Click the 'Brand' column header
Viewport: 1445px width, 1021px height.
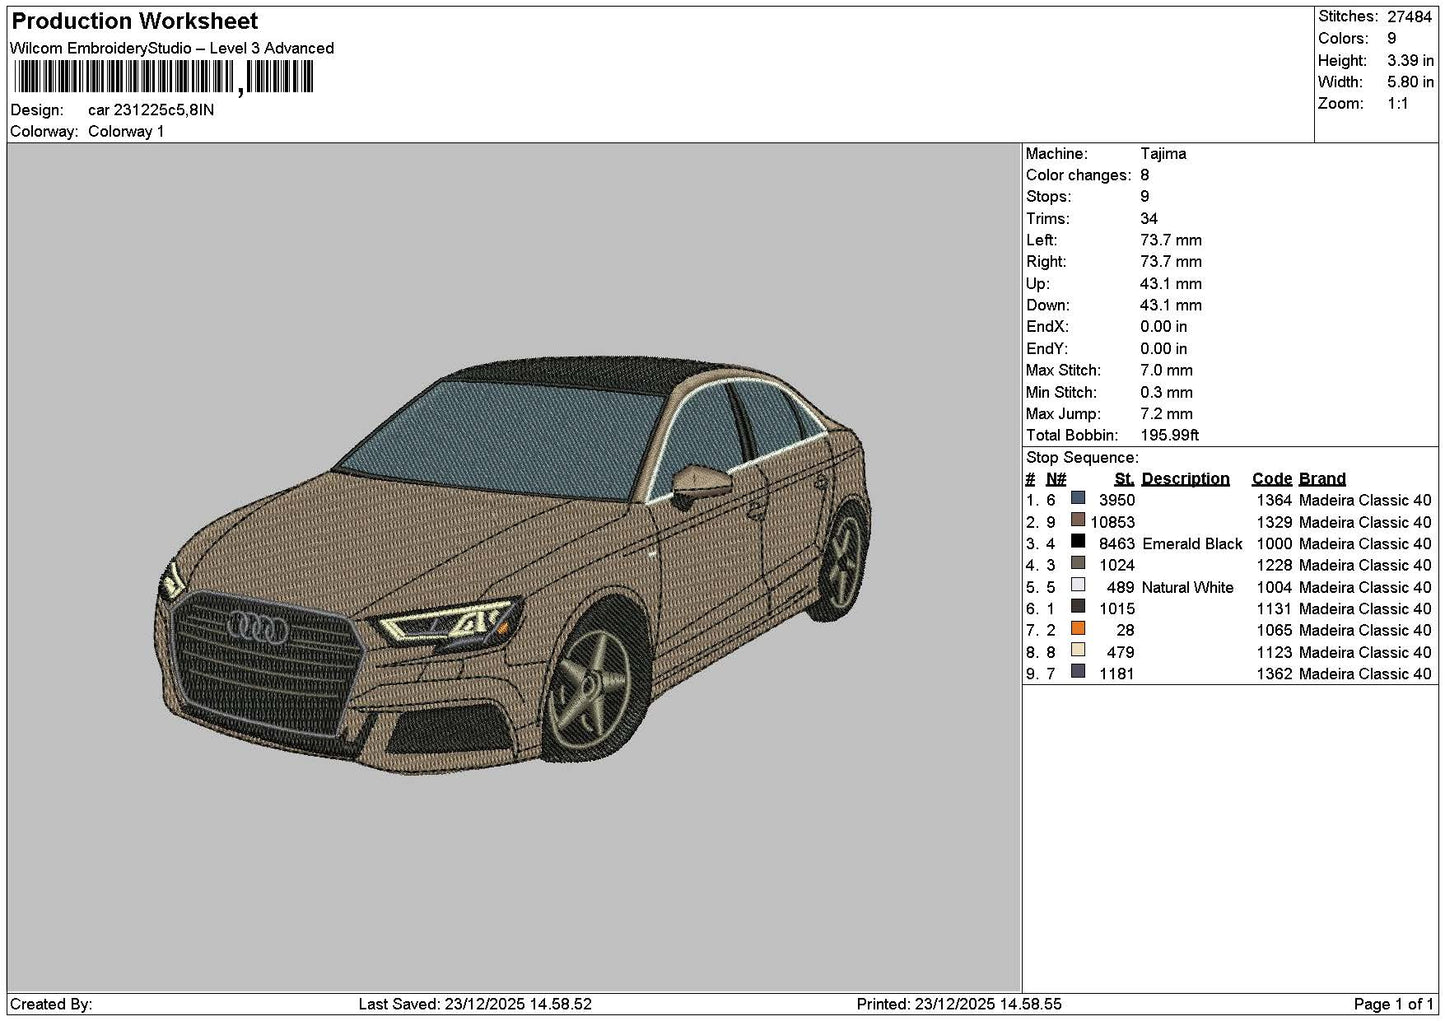[x=1322, y=479]
